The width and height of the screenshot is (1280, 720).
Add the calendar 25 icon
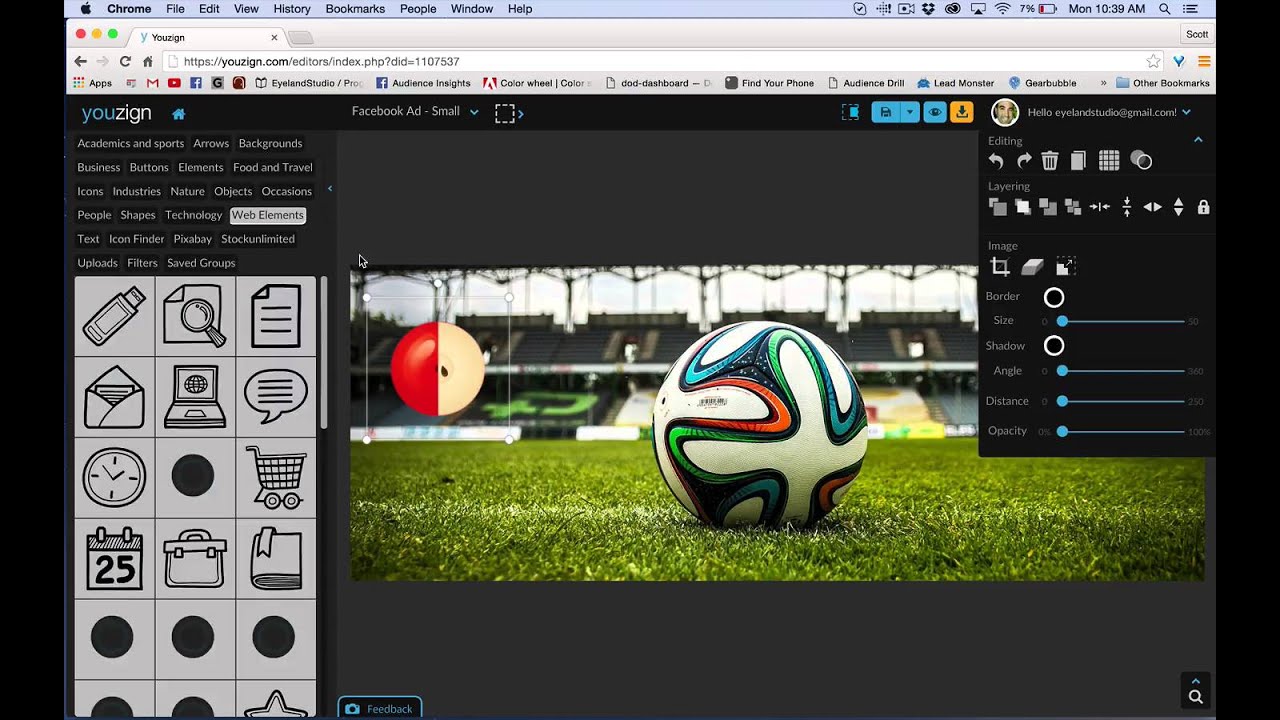[114, 558]
